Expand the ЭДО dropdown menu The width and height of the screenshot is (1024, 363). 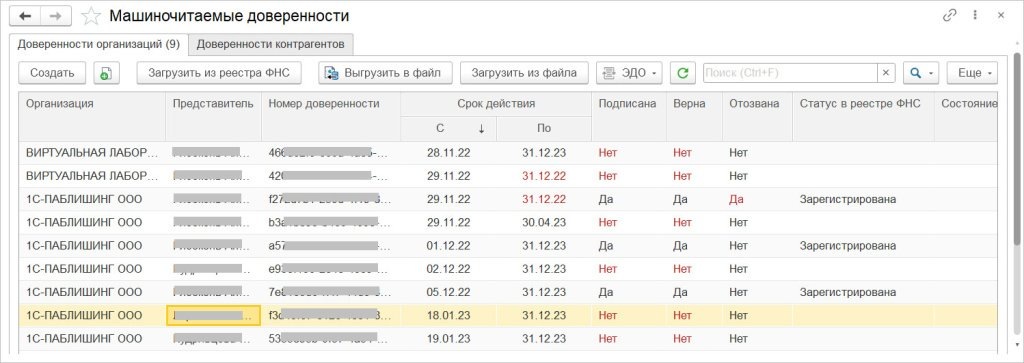630,73
